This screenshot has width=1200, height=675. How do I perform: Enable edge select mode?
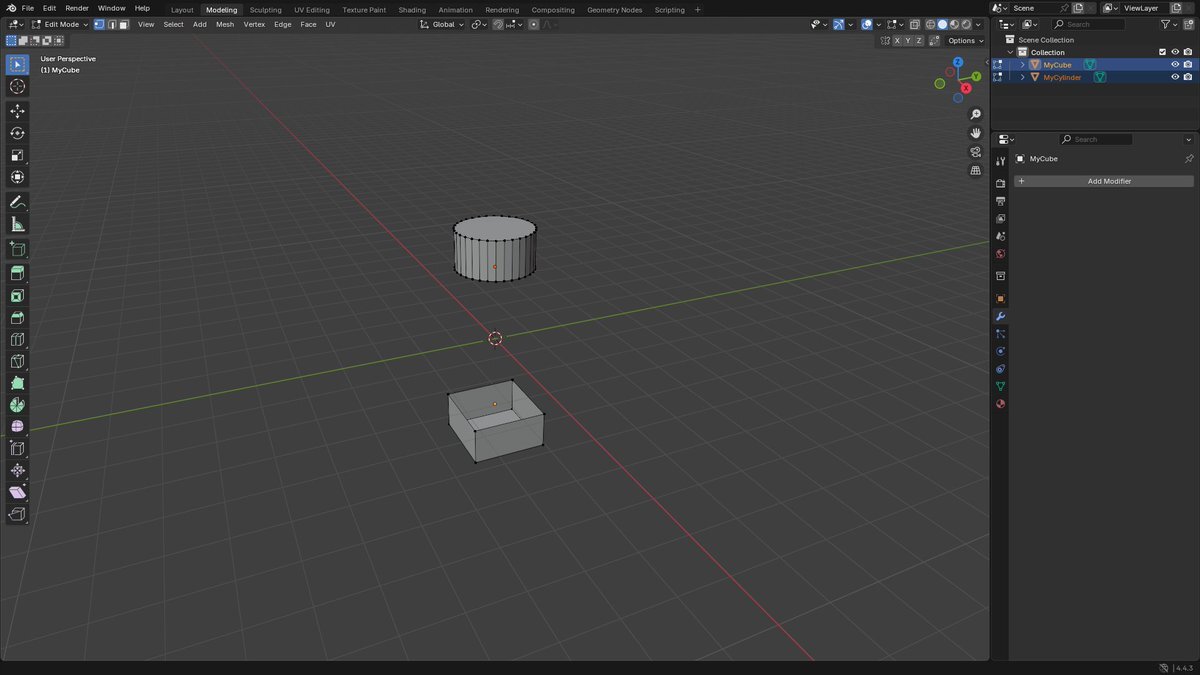click(111, 24)
